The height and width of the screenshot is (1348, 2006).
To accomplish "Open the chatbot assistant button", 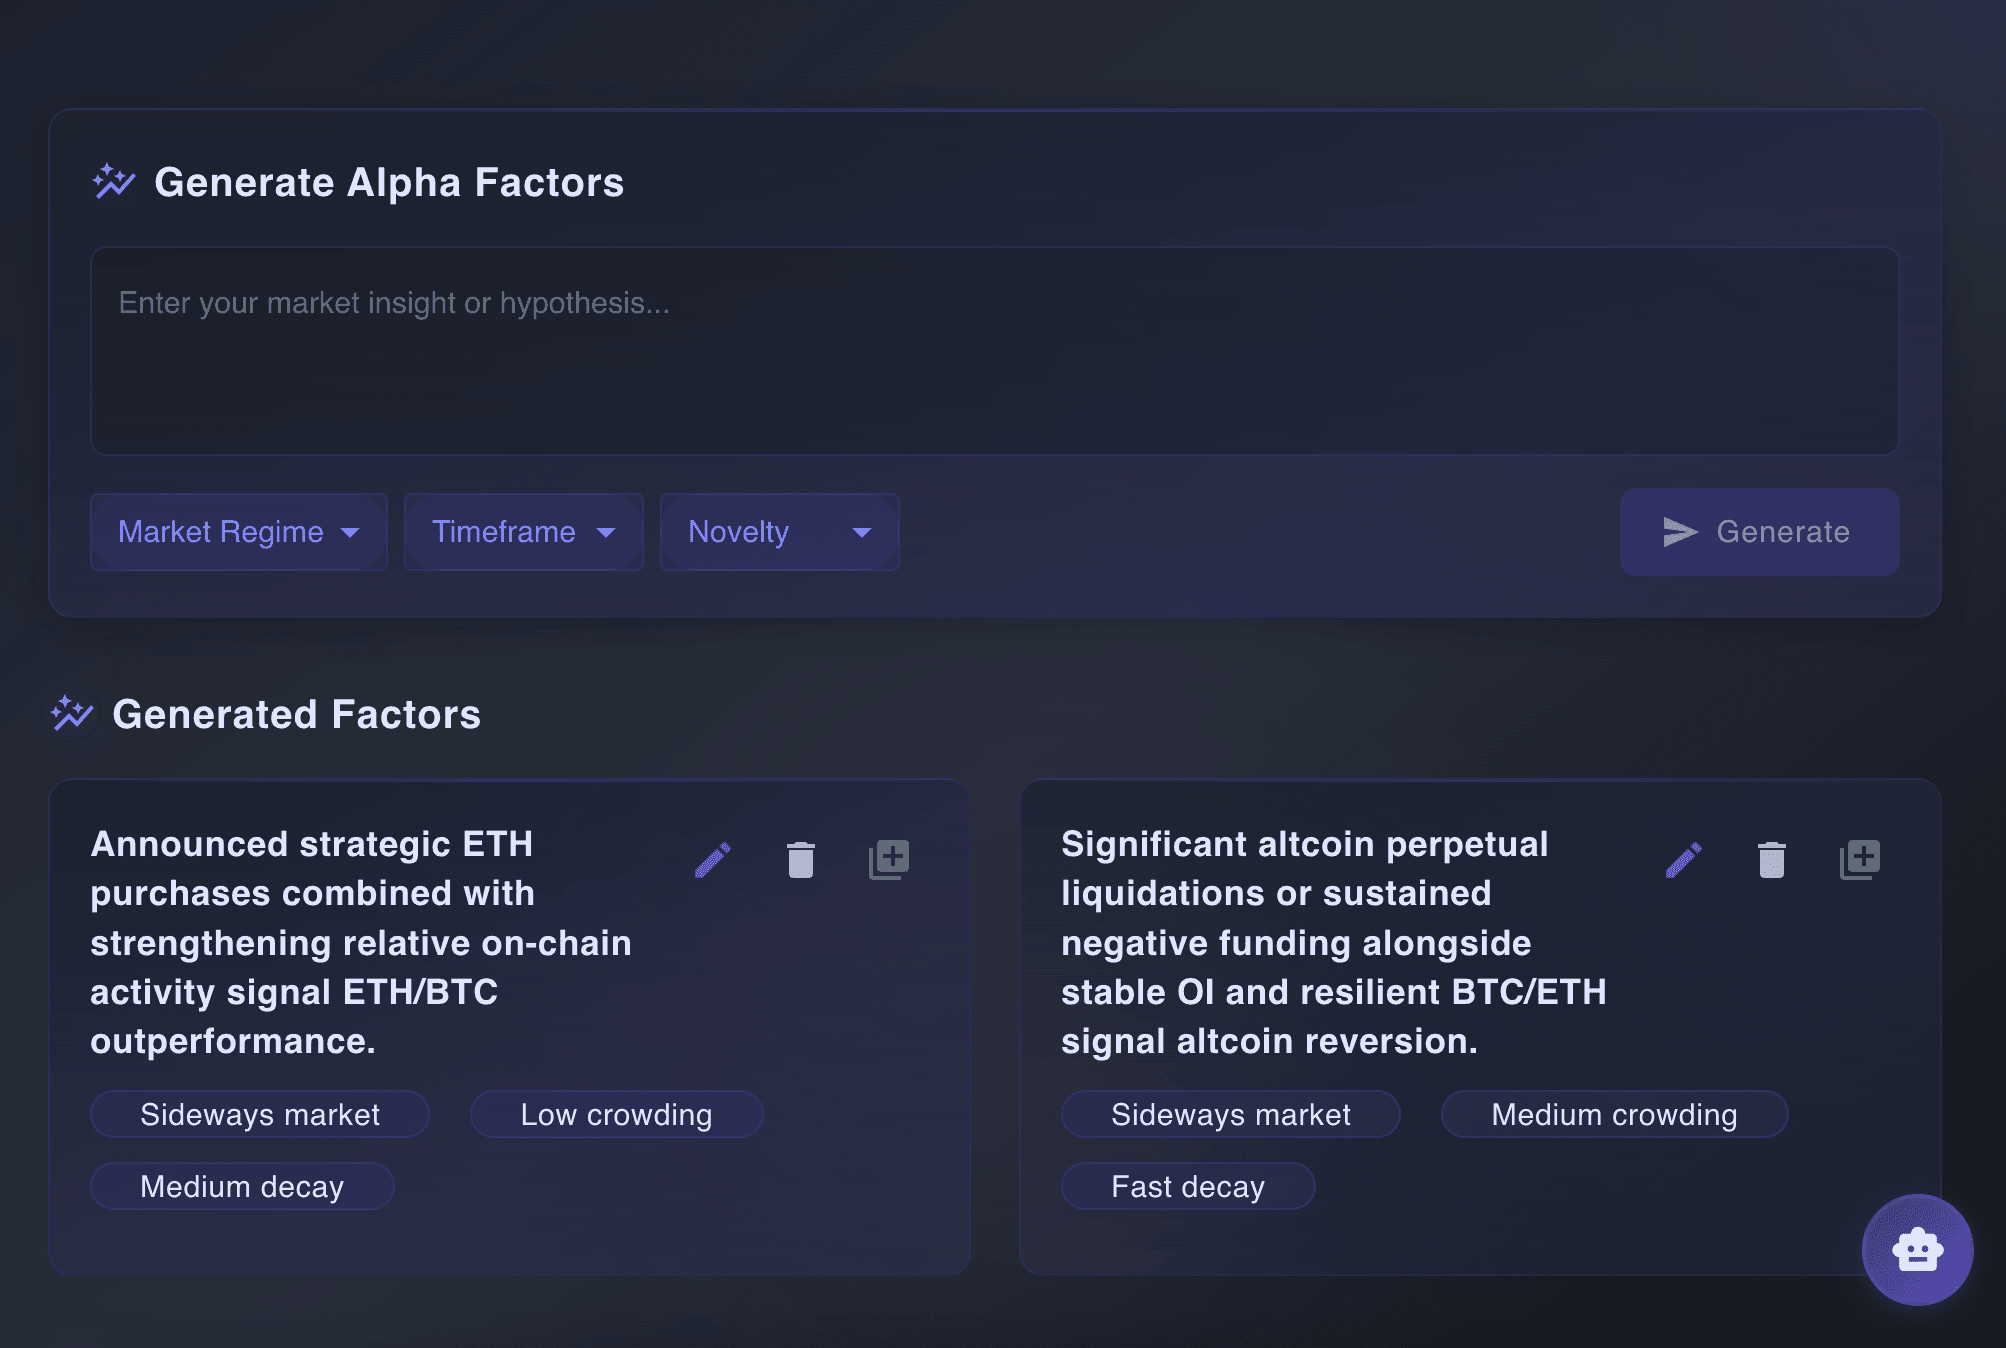I will tap(1917, 1250).
